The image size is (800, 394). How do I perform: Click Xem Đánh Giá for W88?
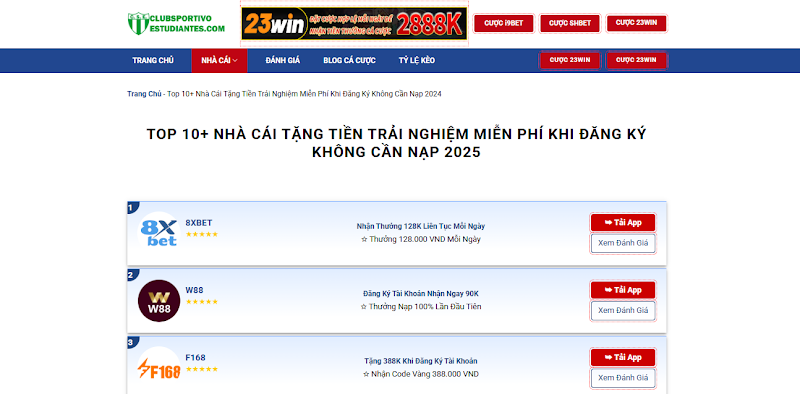(x=623, y=310)
